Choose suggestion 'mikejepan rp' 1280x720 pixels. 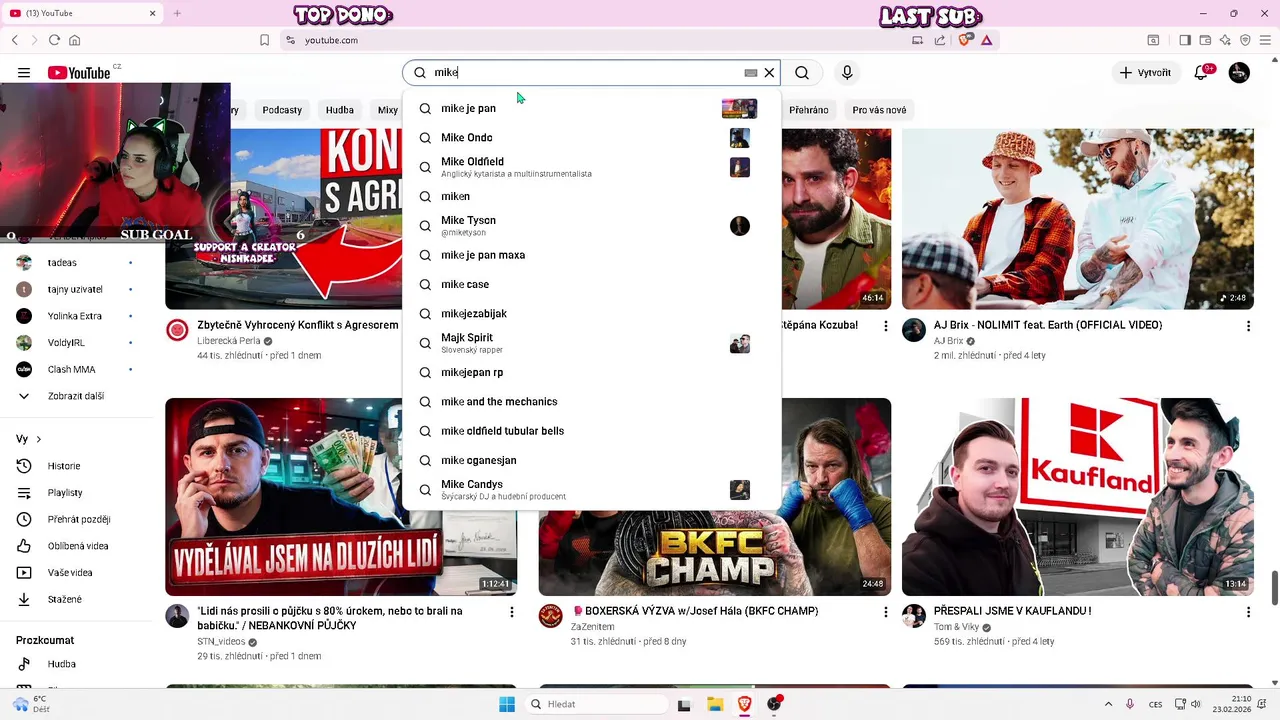click(x=591, y=372)
